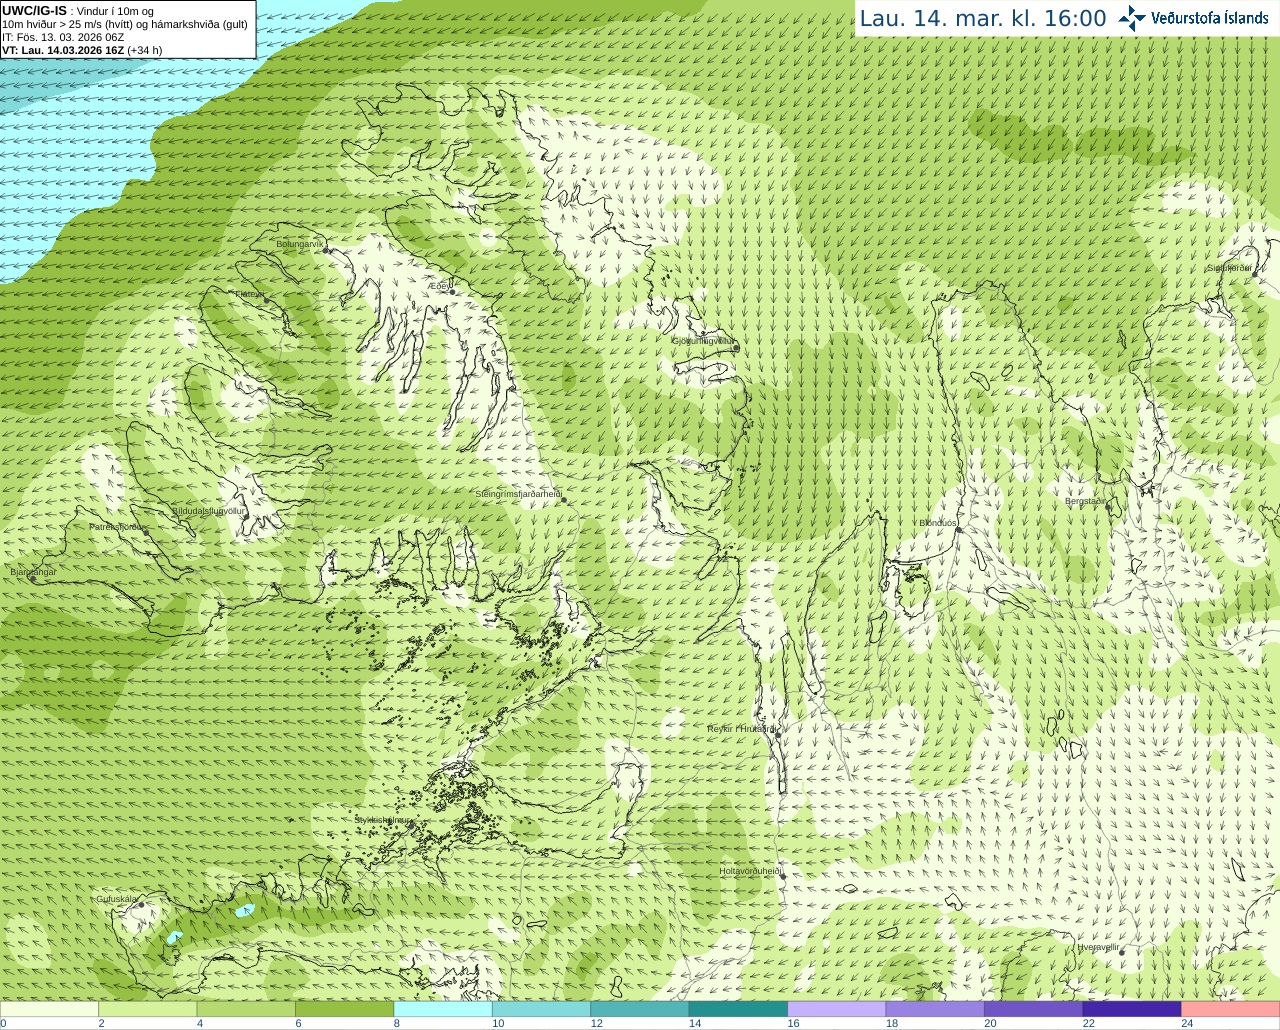Select the Stykkishólmur station label
The width and height of the screenshot is (1280, 1030).
(382, 819)
